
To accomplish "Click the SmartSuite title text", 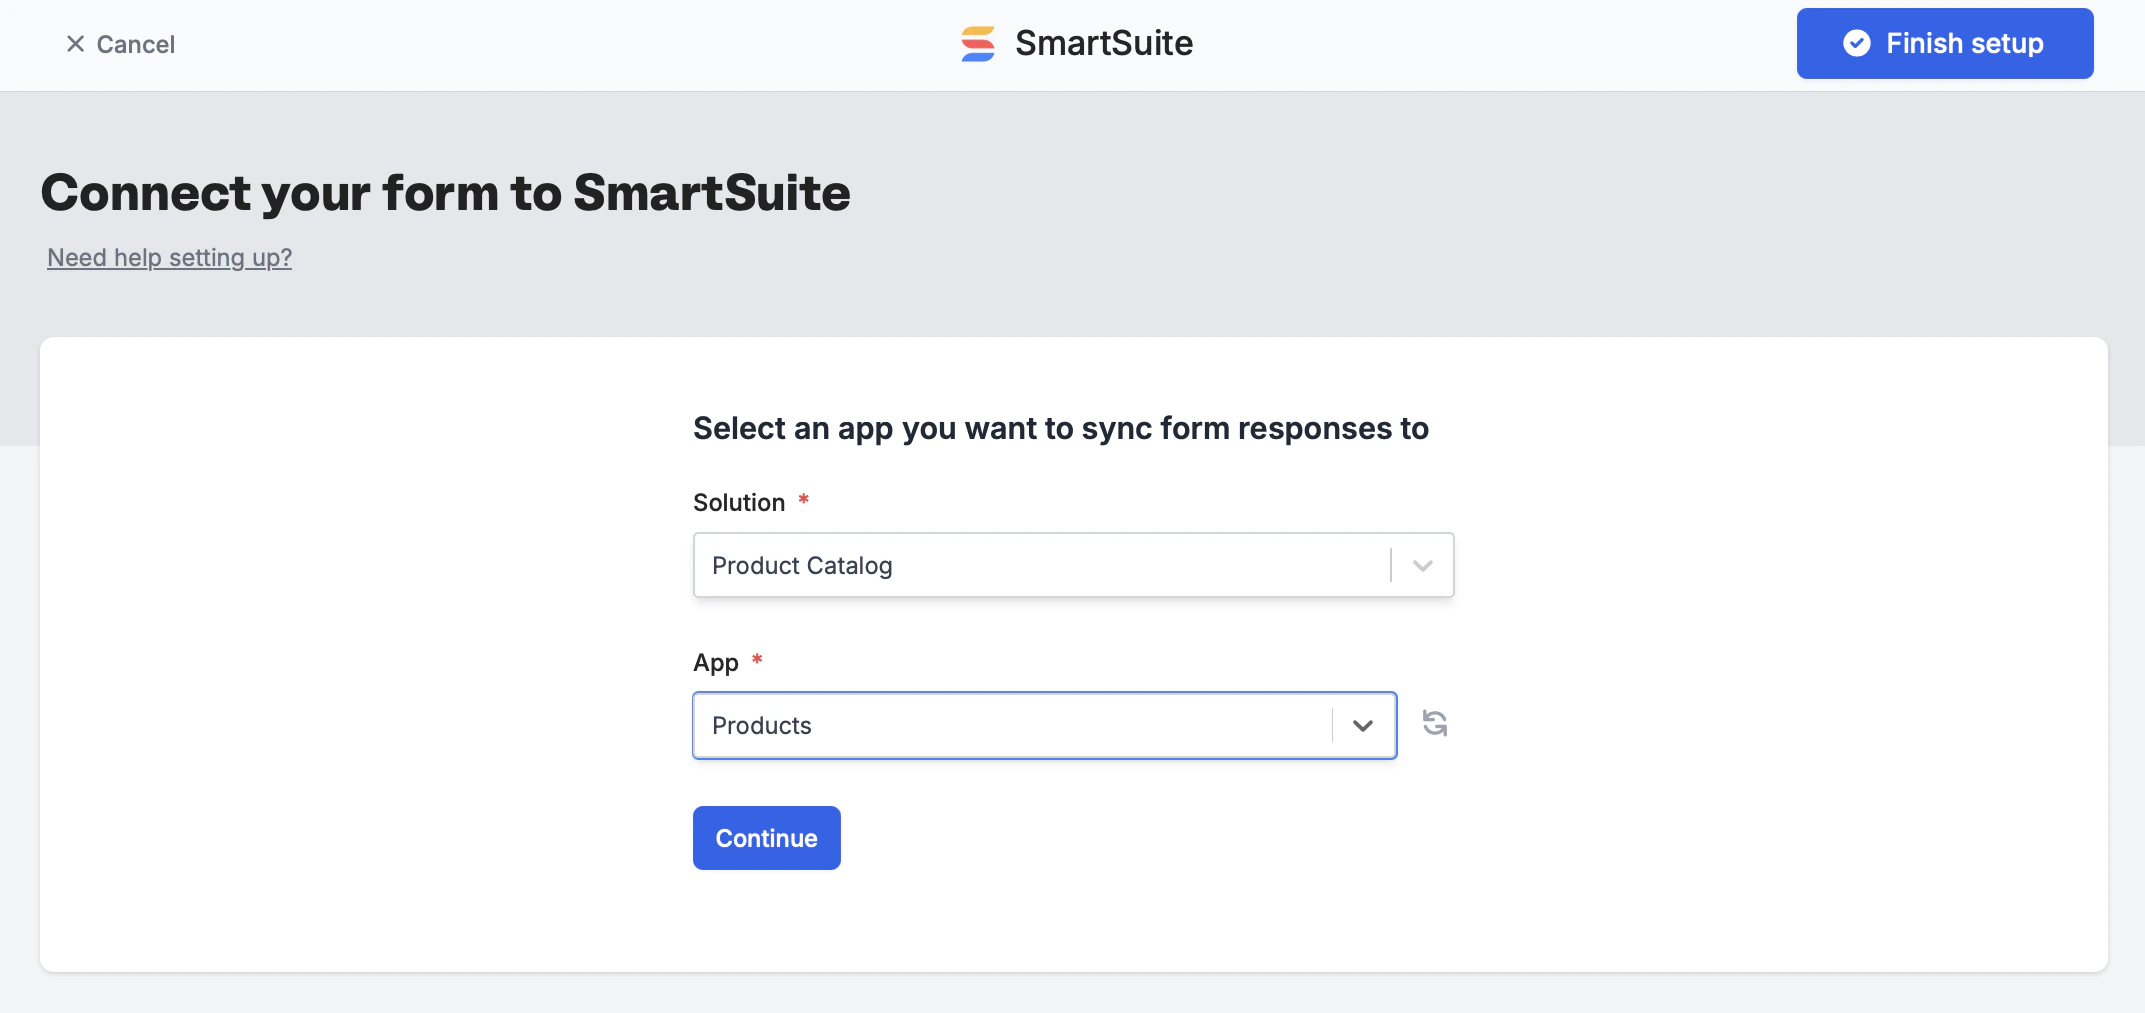I will pos(1104,43).
